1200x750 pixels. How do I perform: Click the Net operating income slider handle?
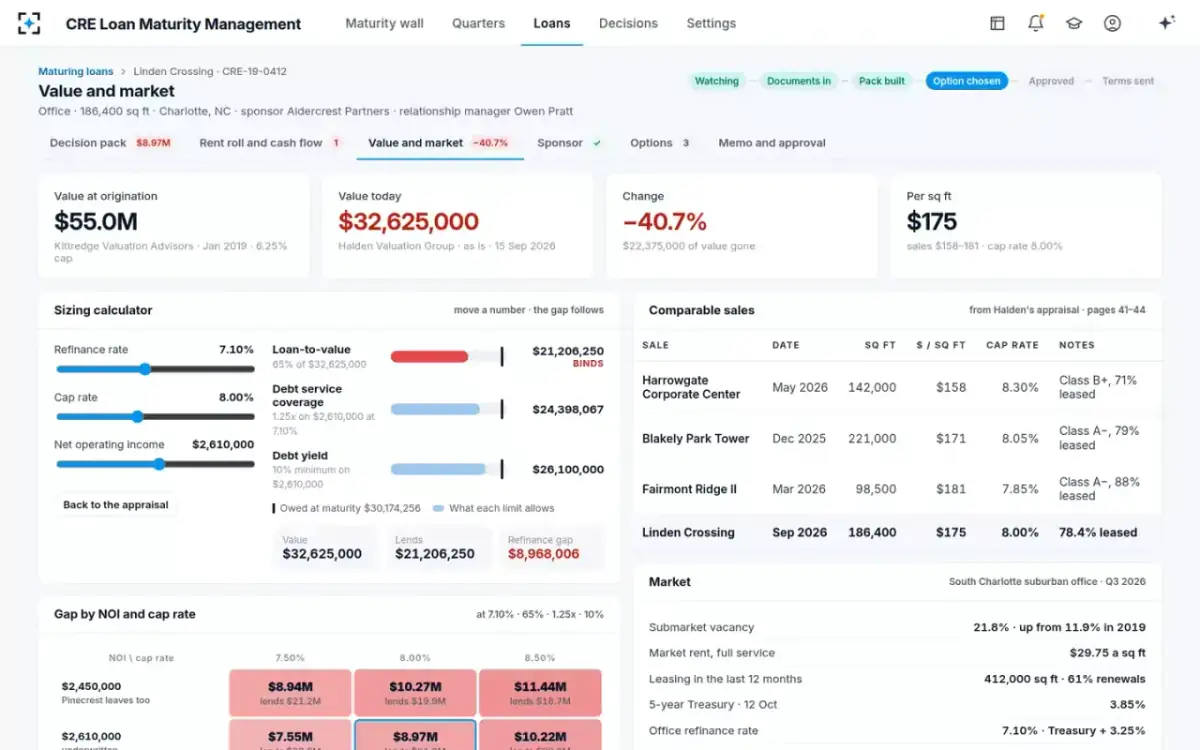[x=159, y=464]
